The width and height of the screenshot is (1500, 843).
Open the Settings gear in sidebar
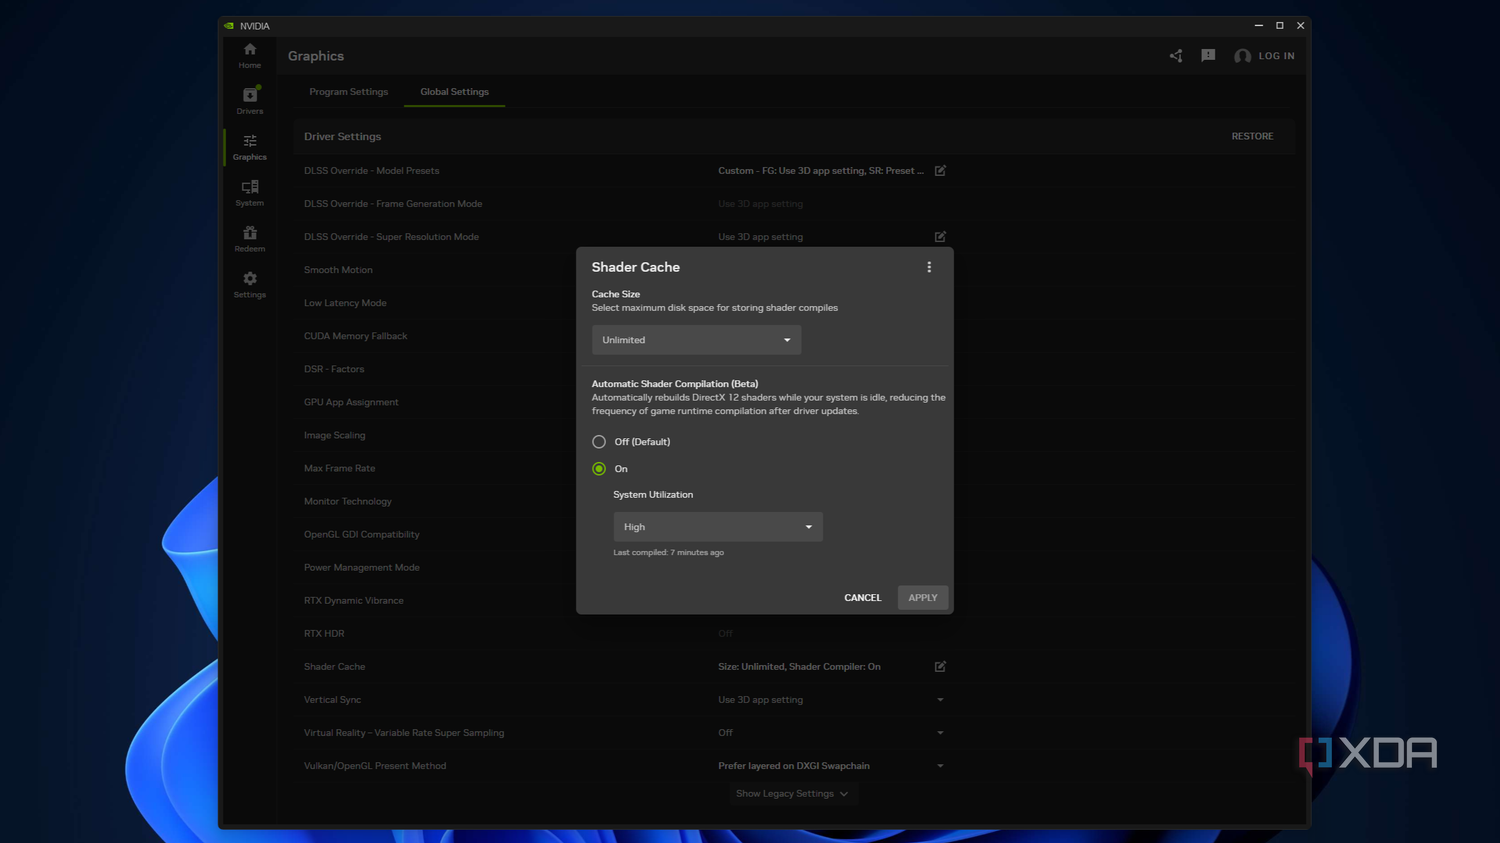[249, 285]
